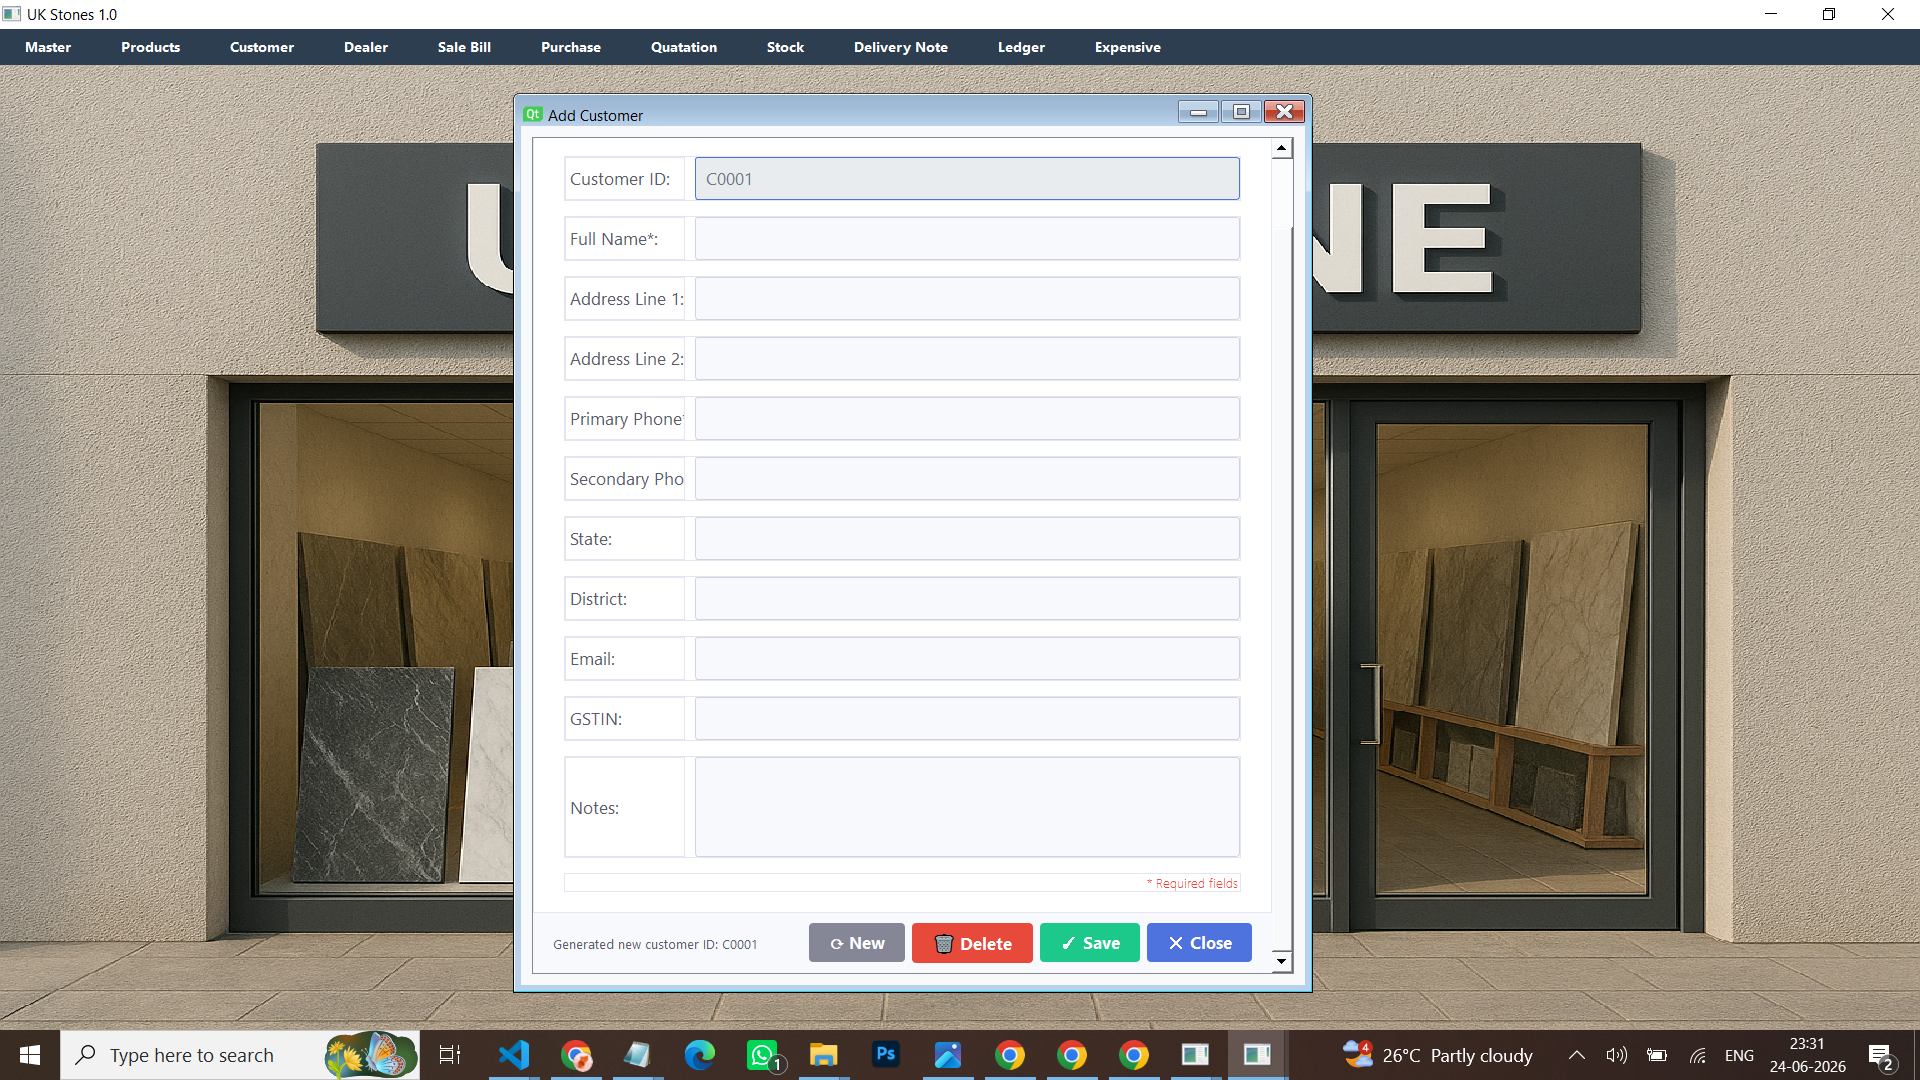
Task: Click the Secondary Phone input field
Action: coord(967,479)
